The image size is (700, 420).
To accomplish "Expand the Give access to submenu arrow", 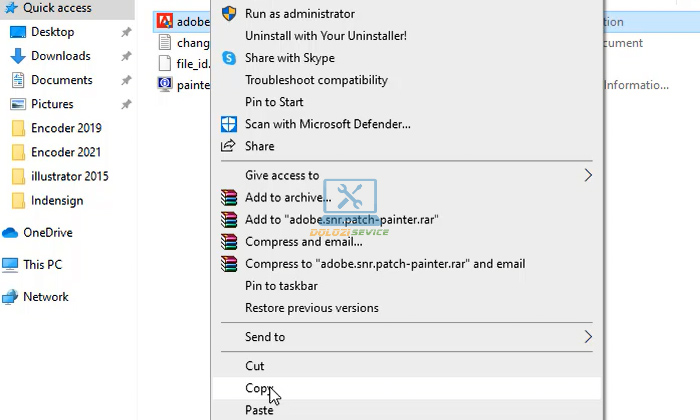I will click(x=588, y=175).
